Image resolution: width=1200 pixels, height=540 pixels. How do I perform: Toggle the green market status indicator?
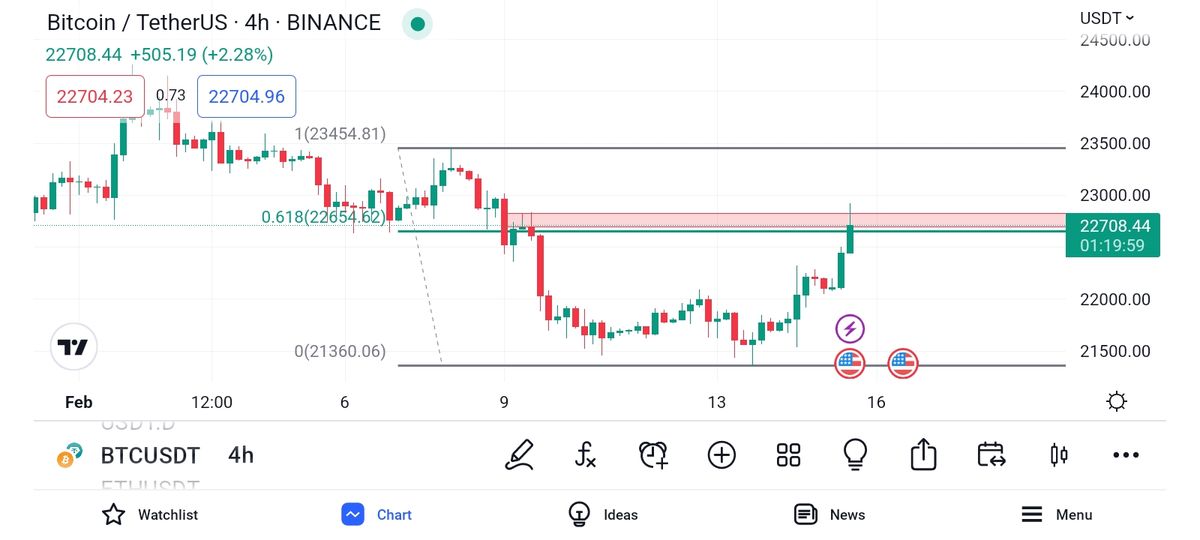tap(417, 24)
